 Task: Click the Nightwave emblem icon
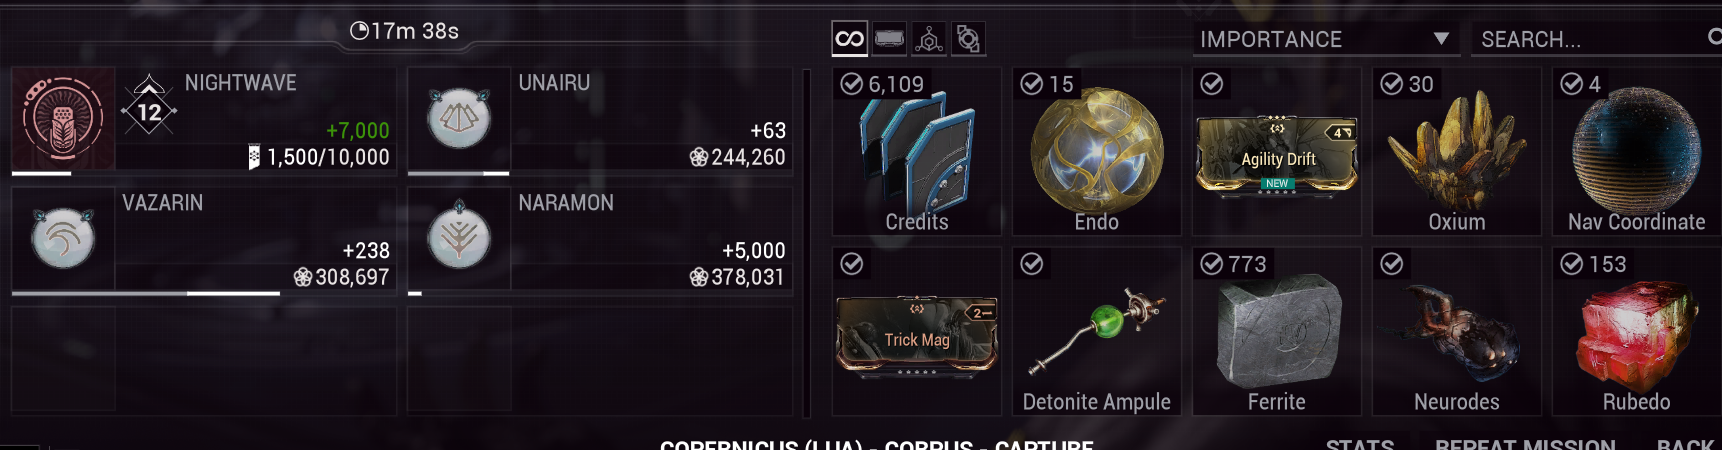(x=63, y=118)
